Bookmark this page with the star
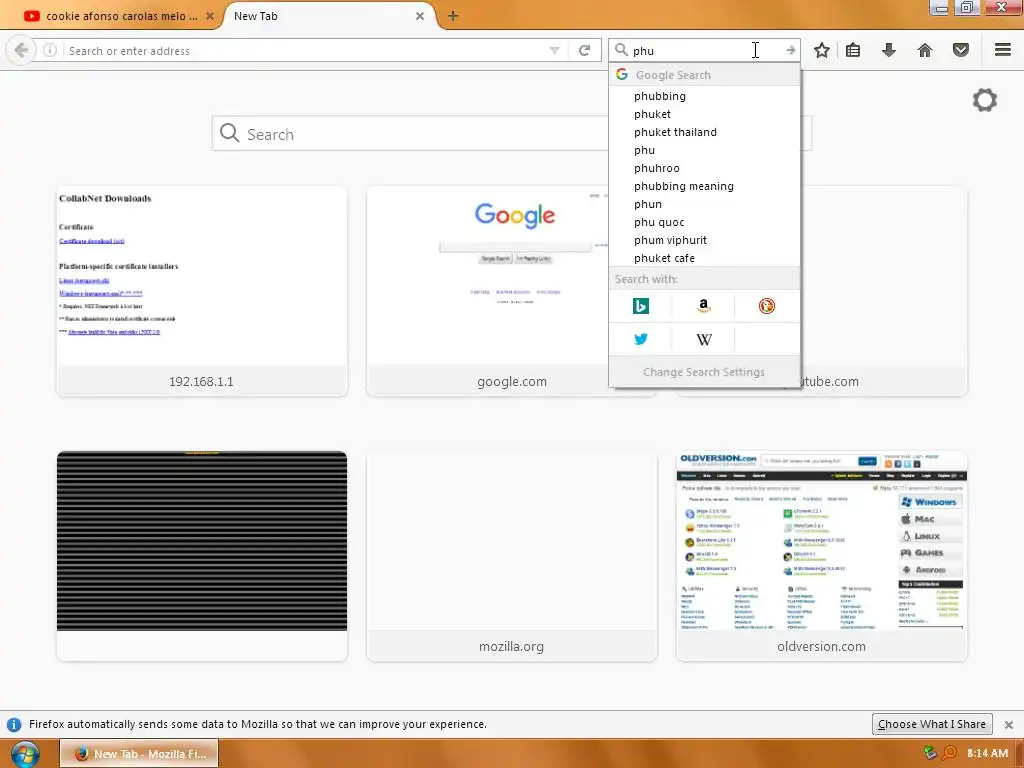The width and height of the screenshot is (1024, 768). coord(822,50)
